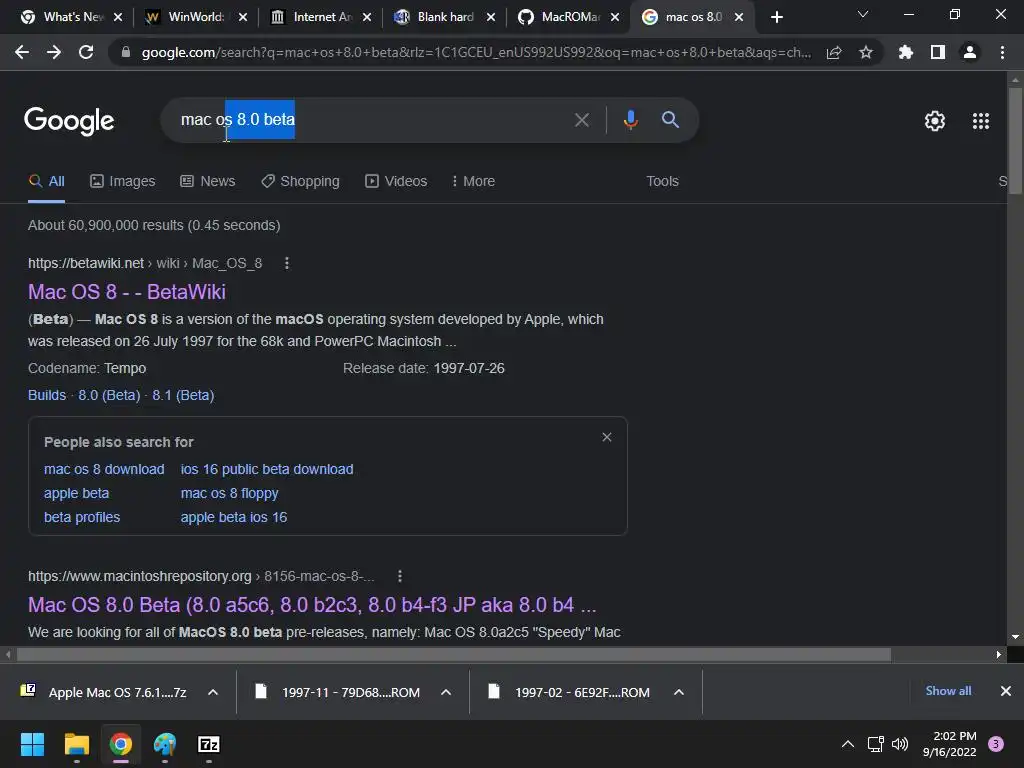Open the Google apps grid
1024x768 pixels.
(x=981, y=121)
